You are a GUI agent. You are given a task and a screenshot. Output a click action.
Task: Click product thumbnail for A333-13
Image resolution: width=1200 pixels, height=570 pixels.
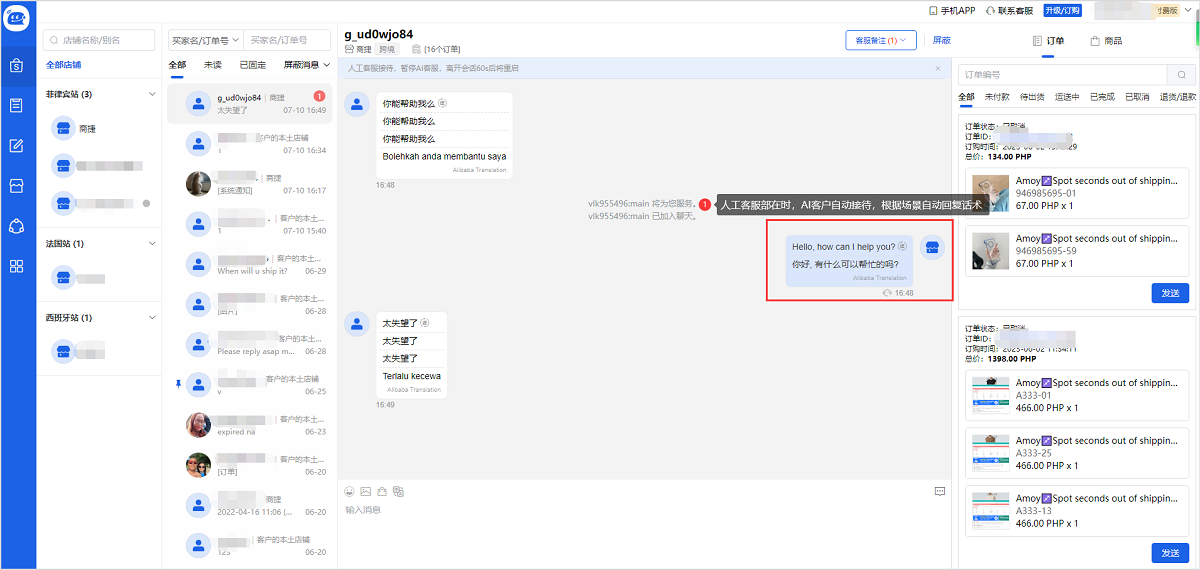pos(992,511)
